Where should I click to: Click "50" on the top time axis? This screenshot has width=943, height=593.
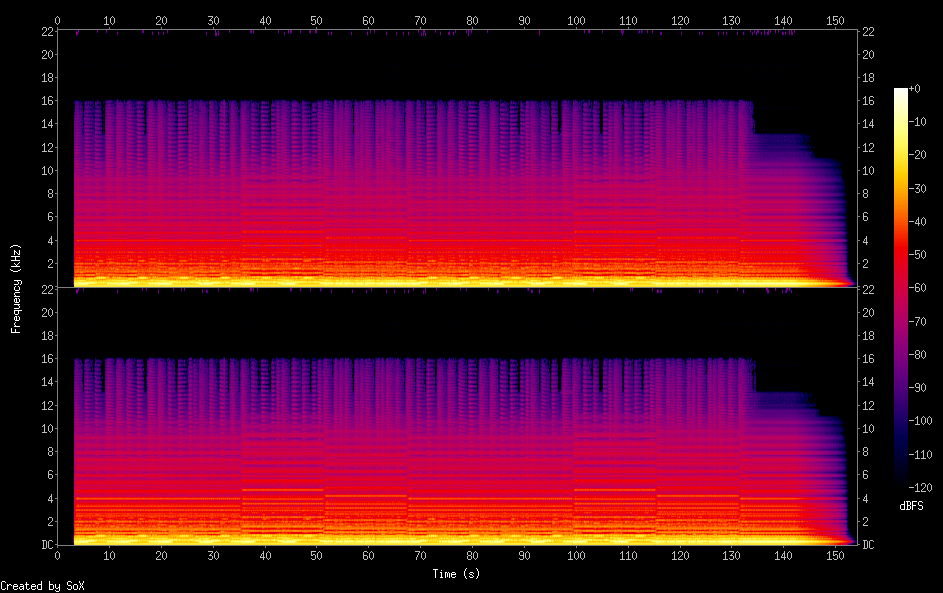point(316,20)
